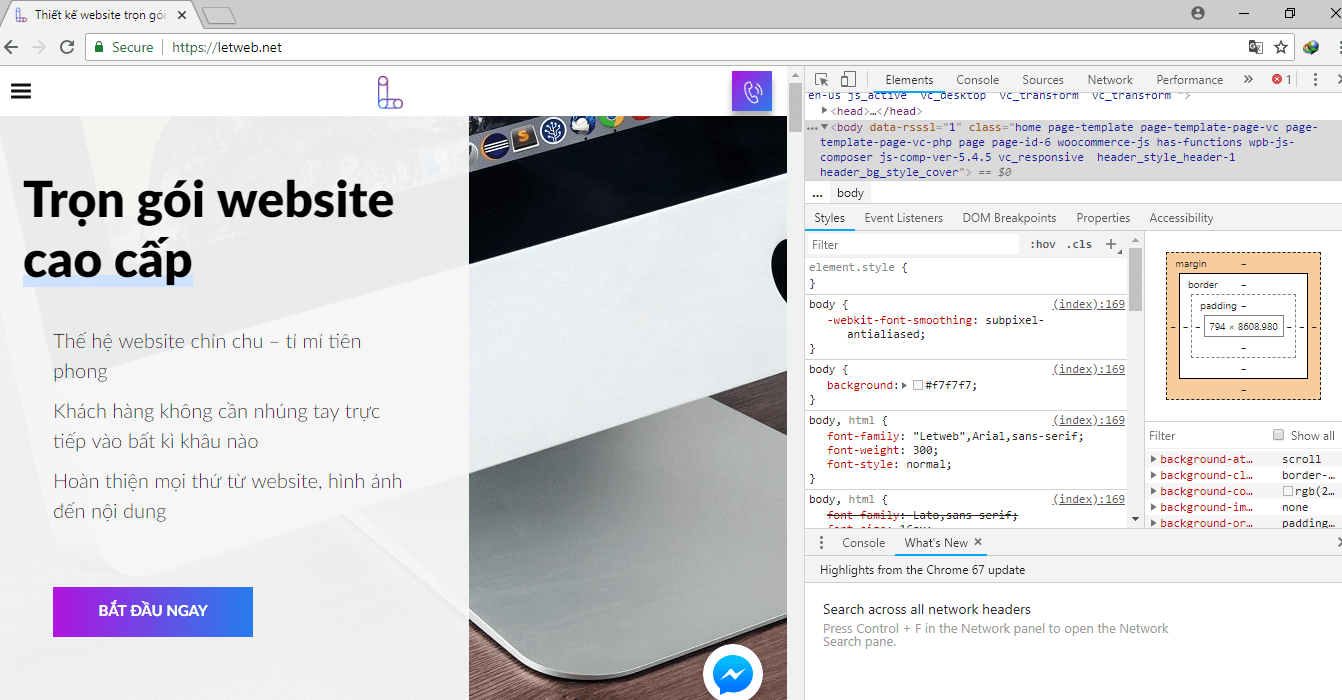This screenshot has height=700, width=1342.
Task: Click the element.style rule block
Action: pyautogui.click(x=967, y=276)
